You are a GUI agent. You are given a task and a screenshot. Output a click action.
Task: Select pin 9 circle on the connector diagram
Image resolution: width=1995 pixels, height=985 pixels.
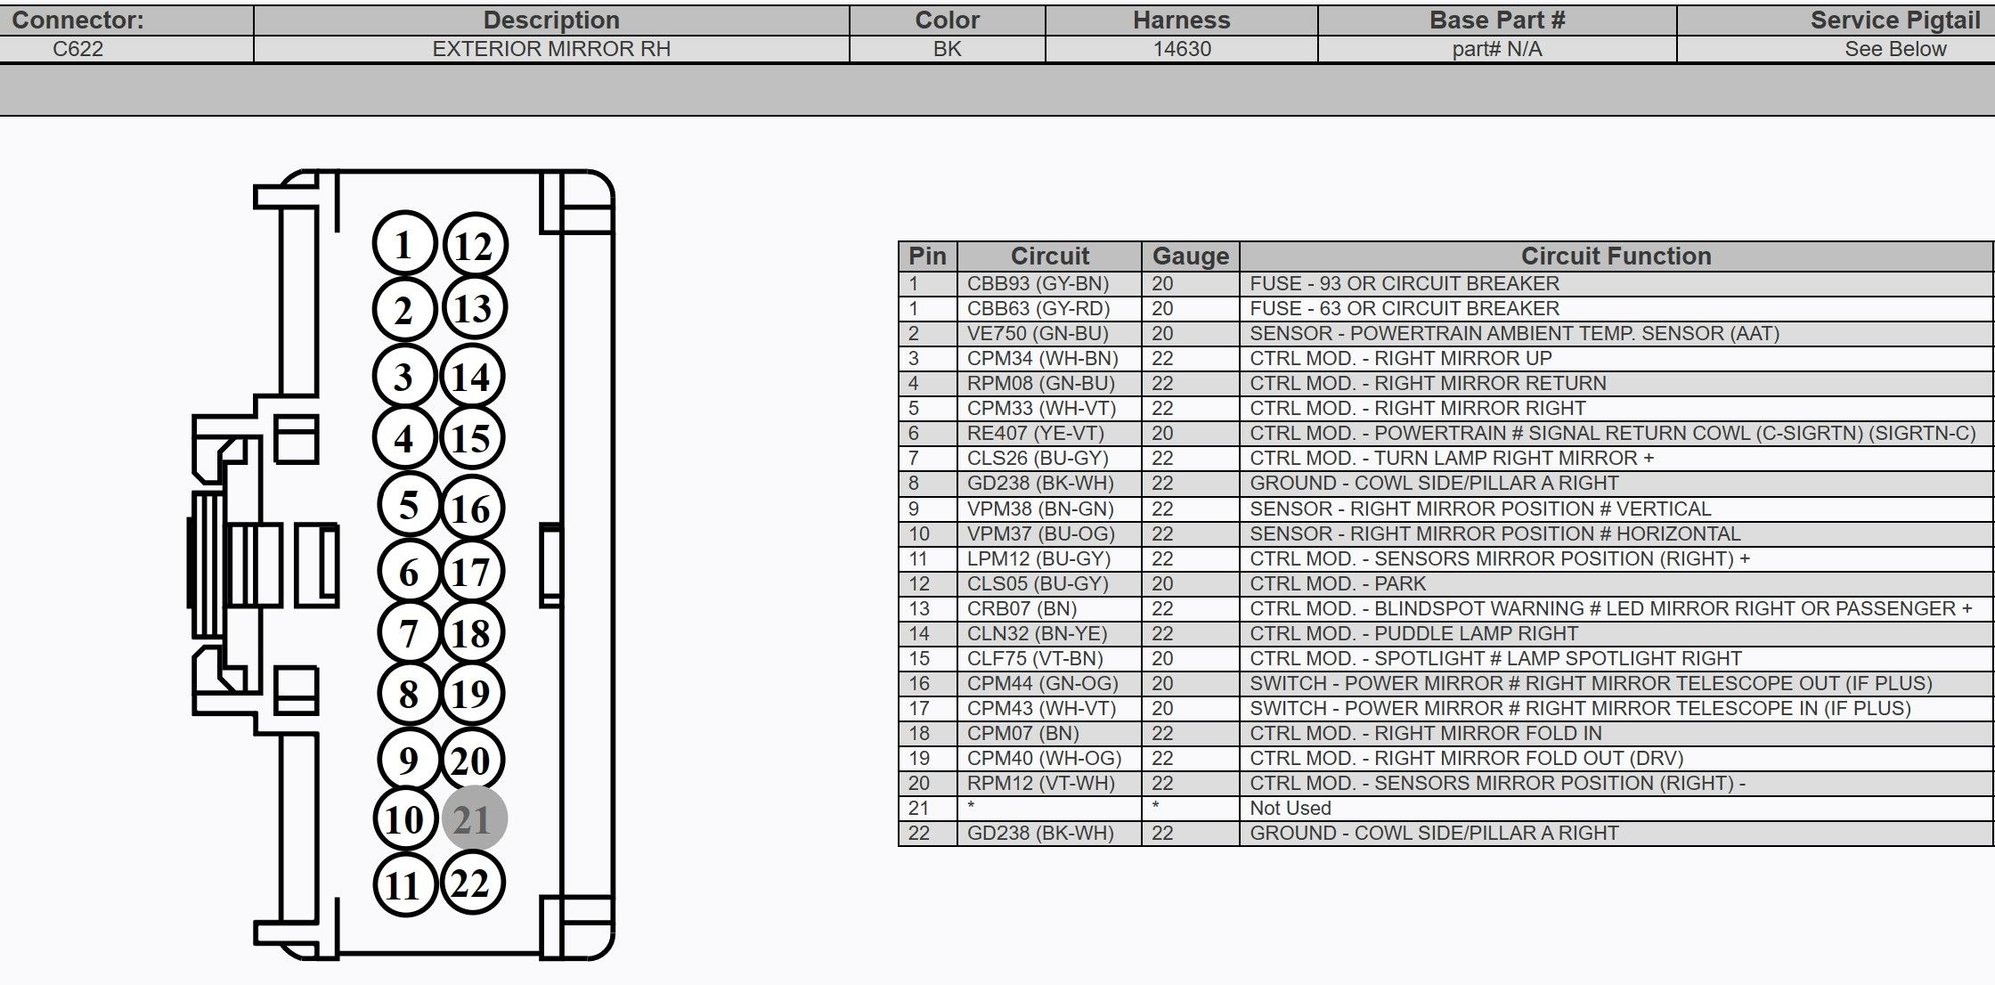(x=408, y=758)
